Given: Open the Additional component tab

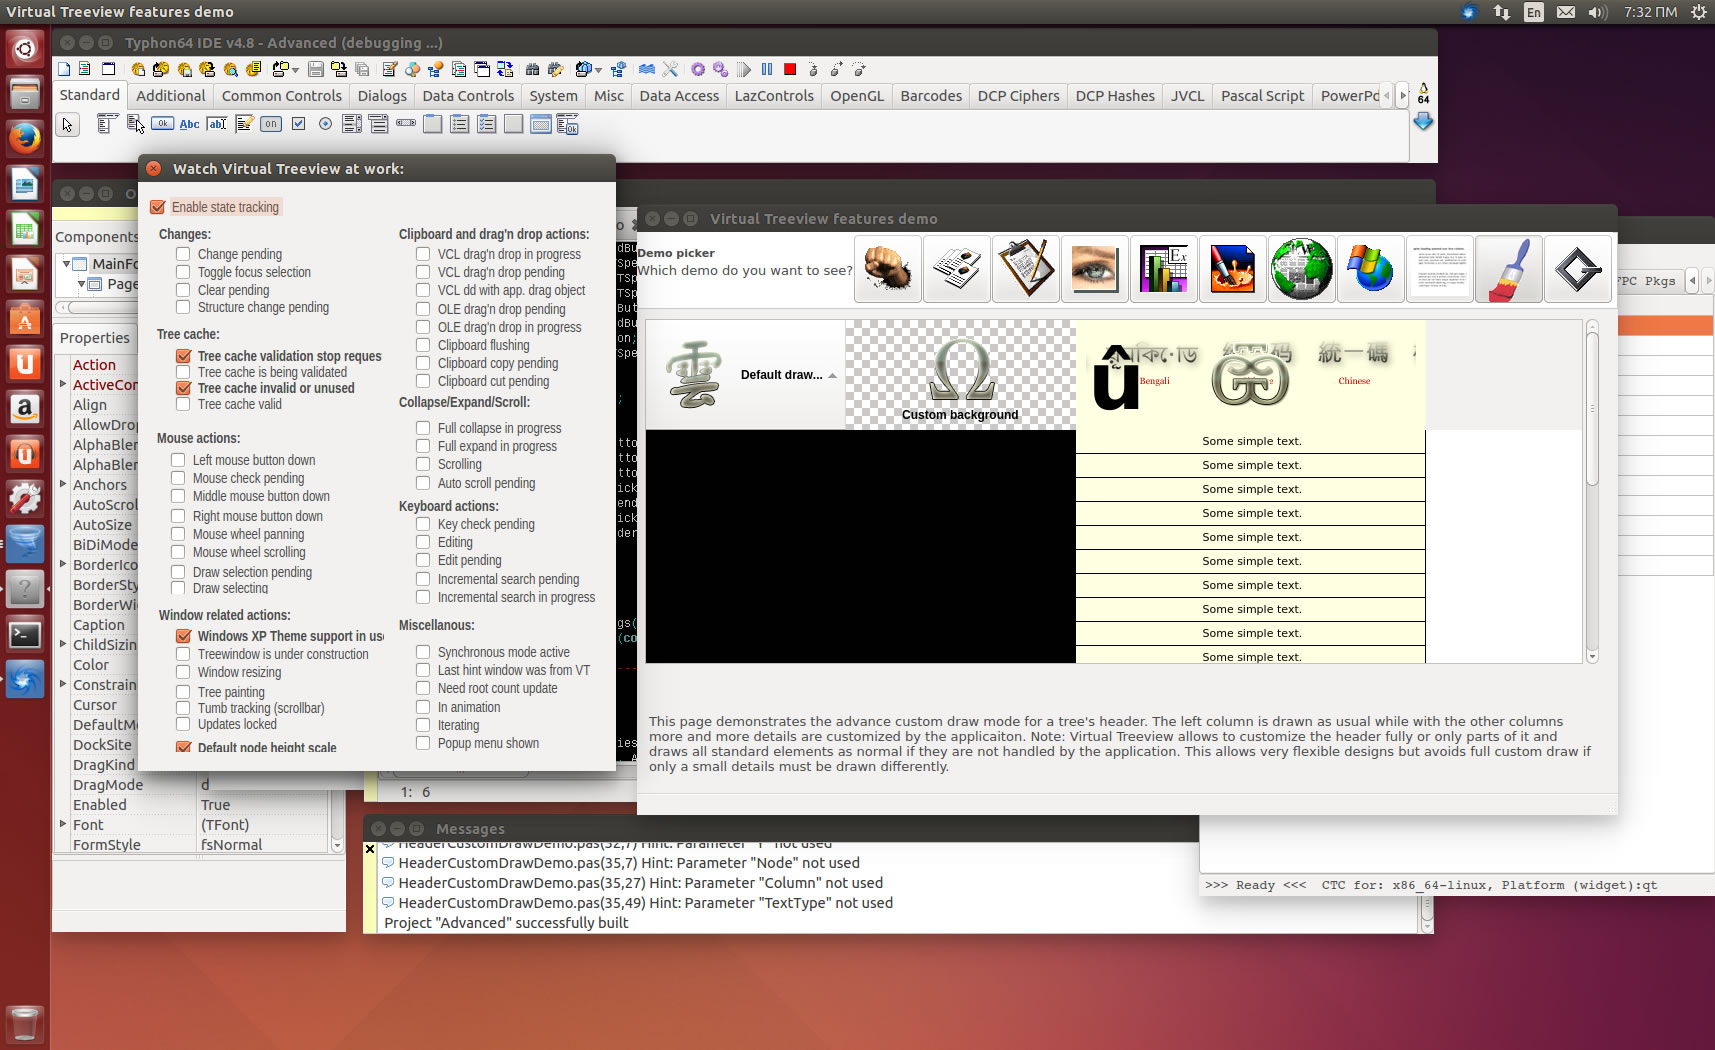Looking at the screenshot, I should click(x=171, y=96).
